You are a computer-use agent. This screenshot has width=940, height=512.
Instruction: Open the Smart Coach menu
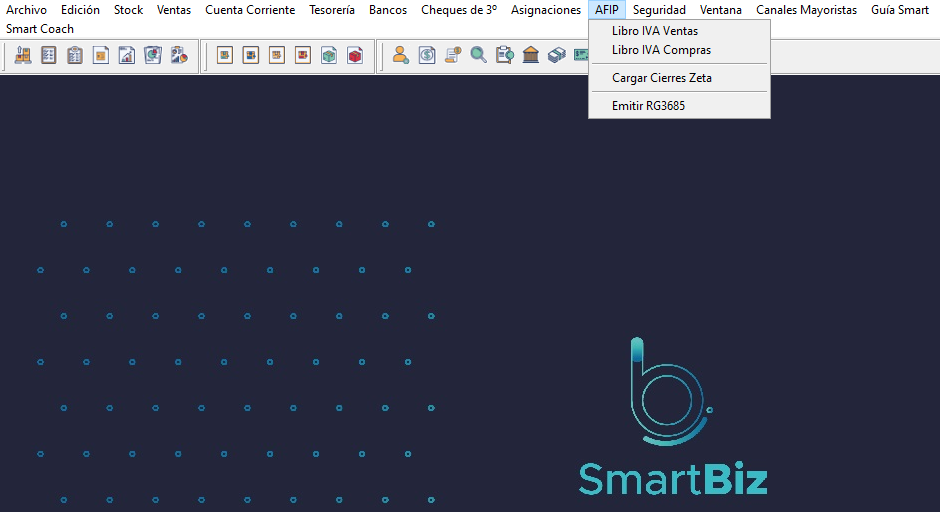coord(40,29)
